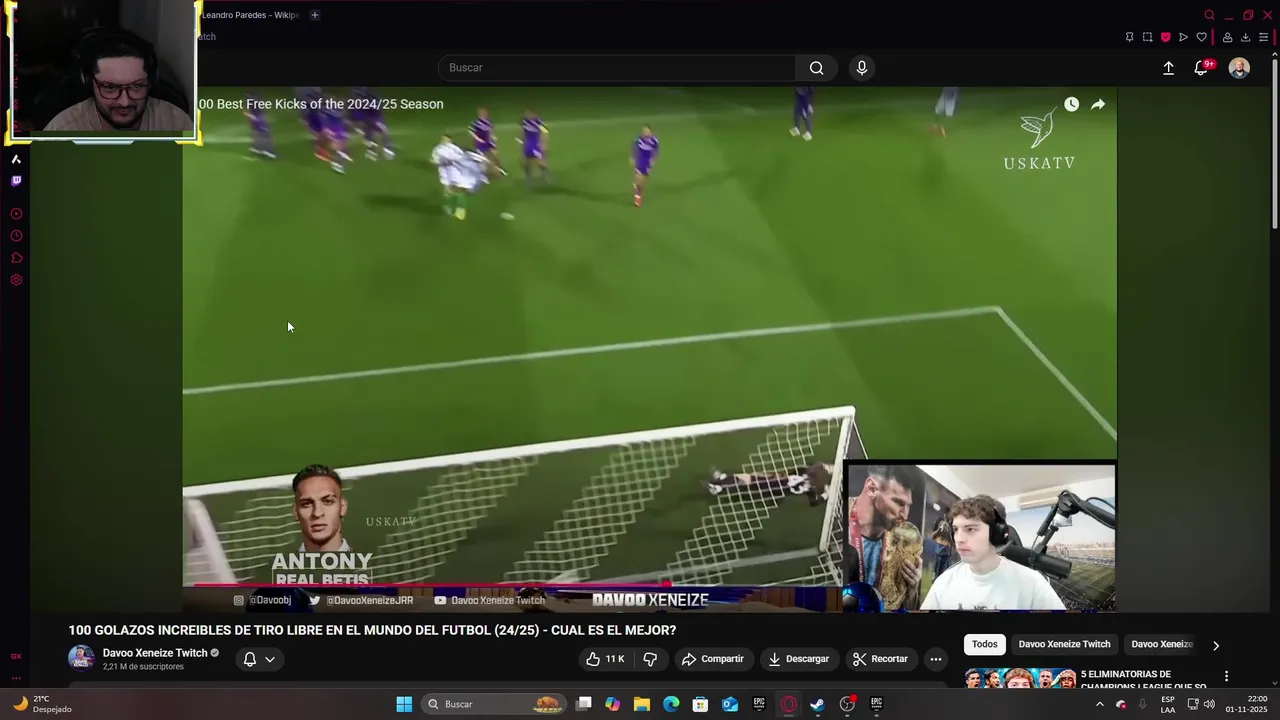Open the clock showing 22:00
This screenshot has height=720, width=1280.
coord(1247,704)
